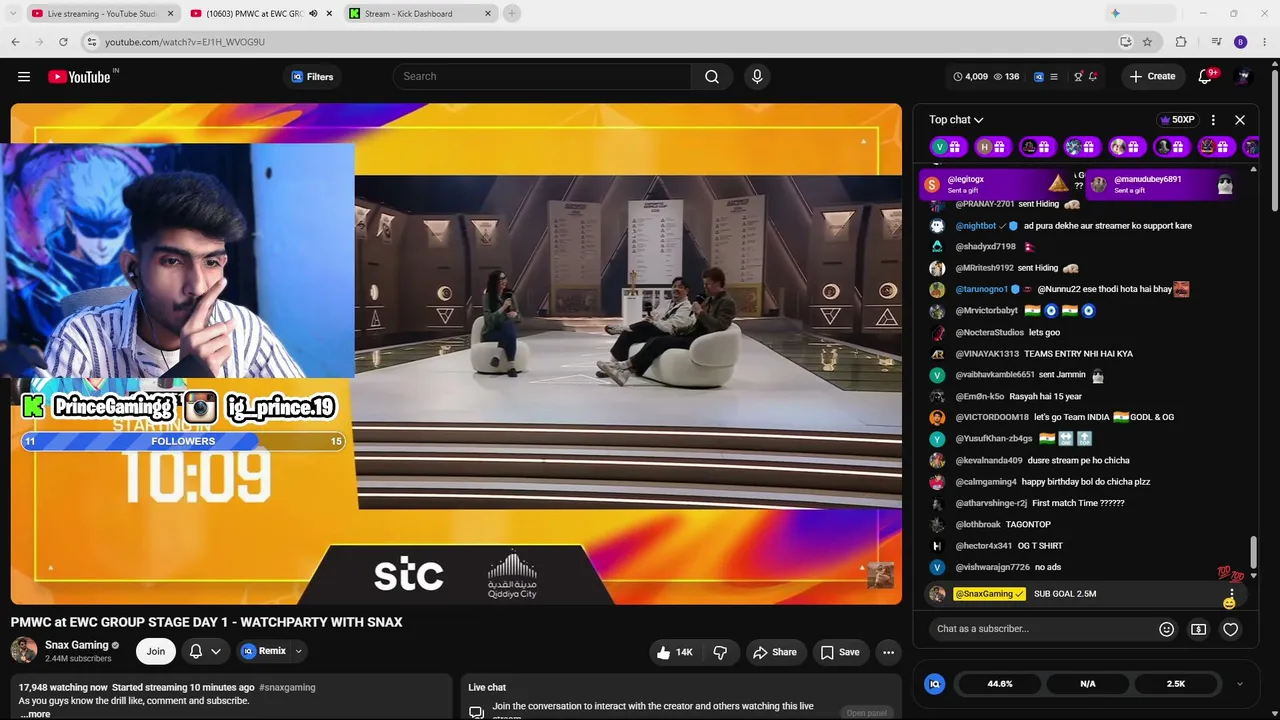Click the vidIQ alert bell in header
1280x720 pixels.
pyautogui.click(x=1093, y=77)
